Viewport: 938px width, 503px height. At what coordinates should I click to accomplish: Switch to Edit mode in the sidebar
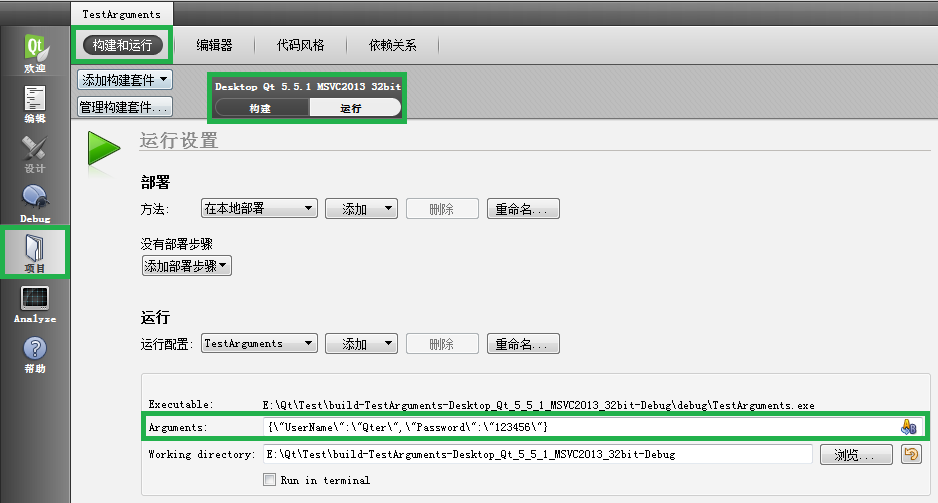click(35, 104)
